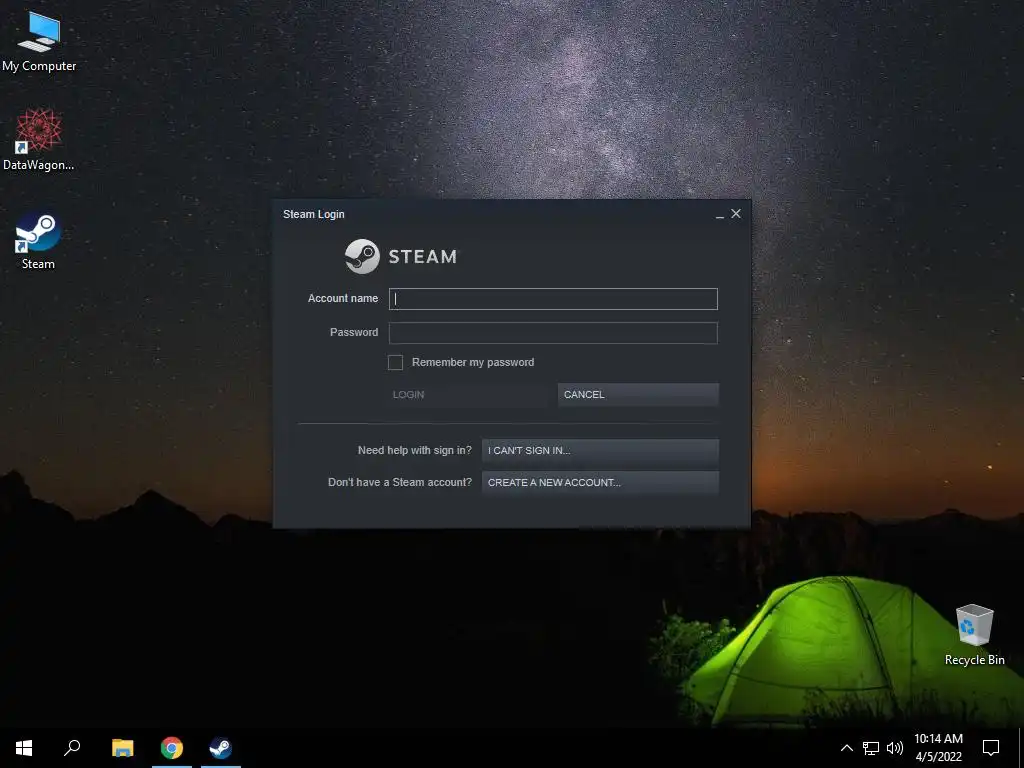
Task: Click CREATE A NEW ACCOUNT button
Action: (600, 483)
